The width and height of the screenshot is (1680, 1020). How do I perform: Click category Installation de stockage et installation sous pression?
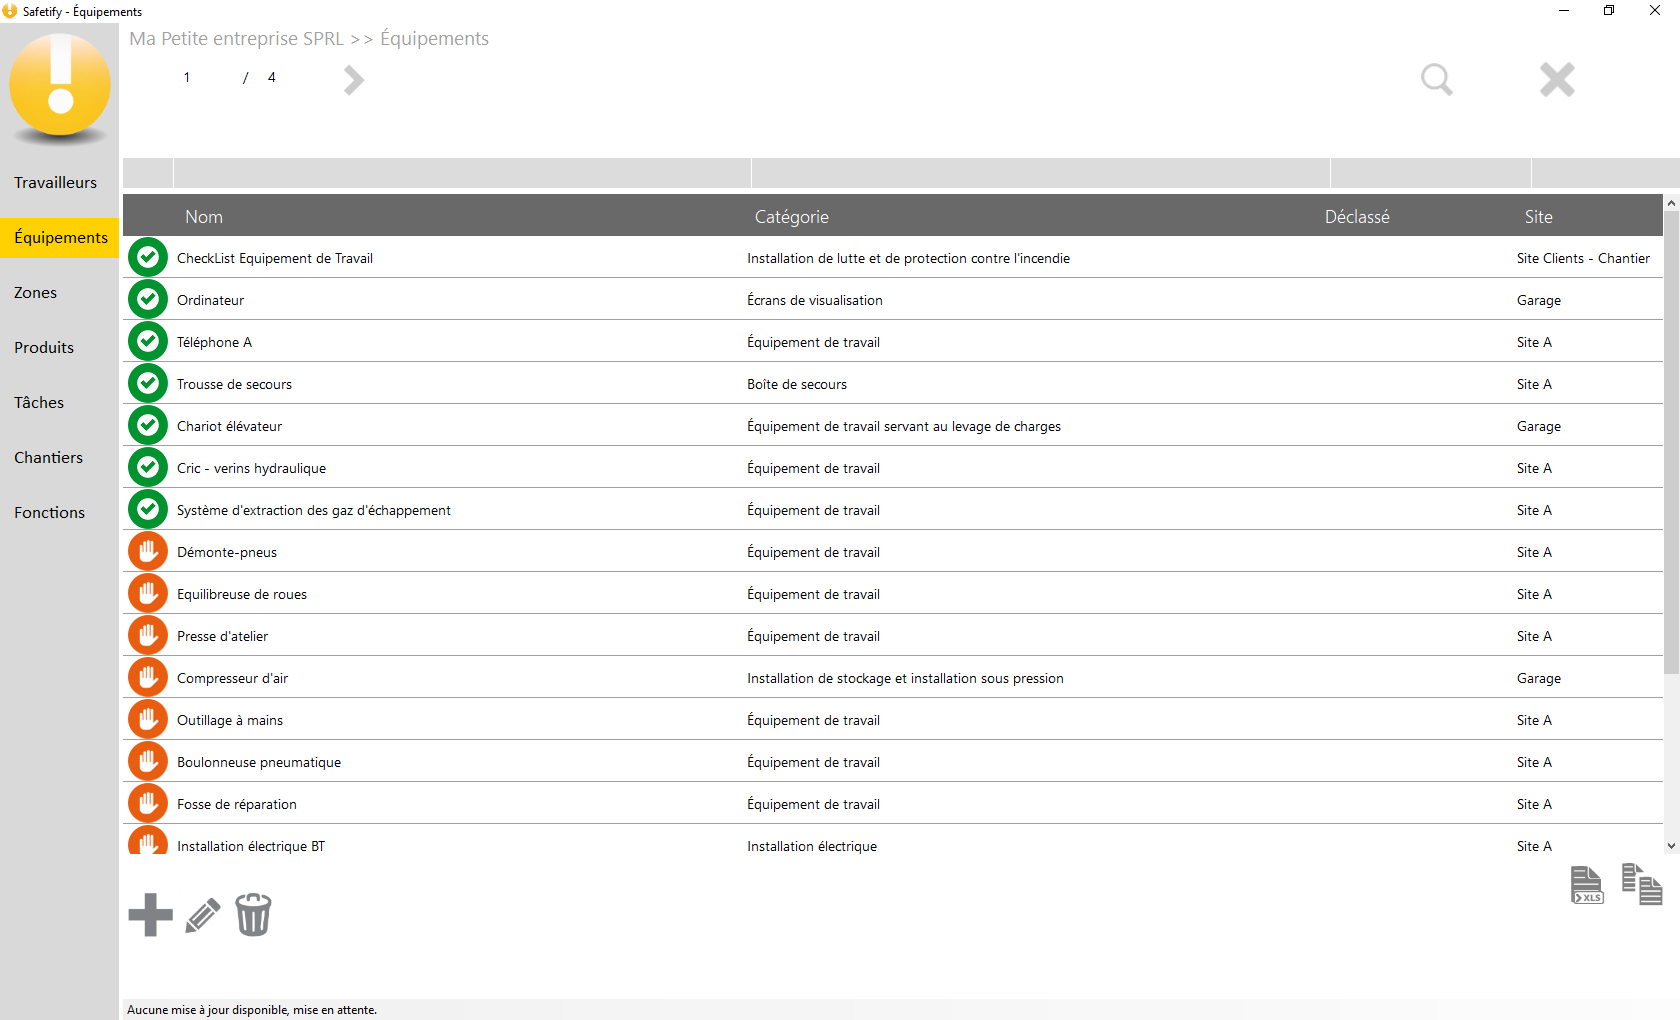pos(905,679)
